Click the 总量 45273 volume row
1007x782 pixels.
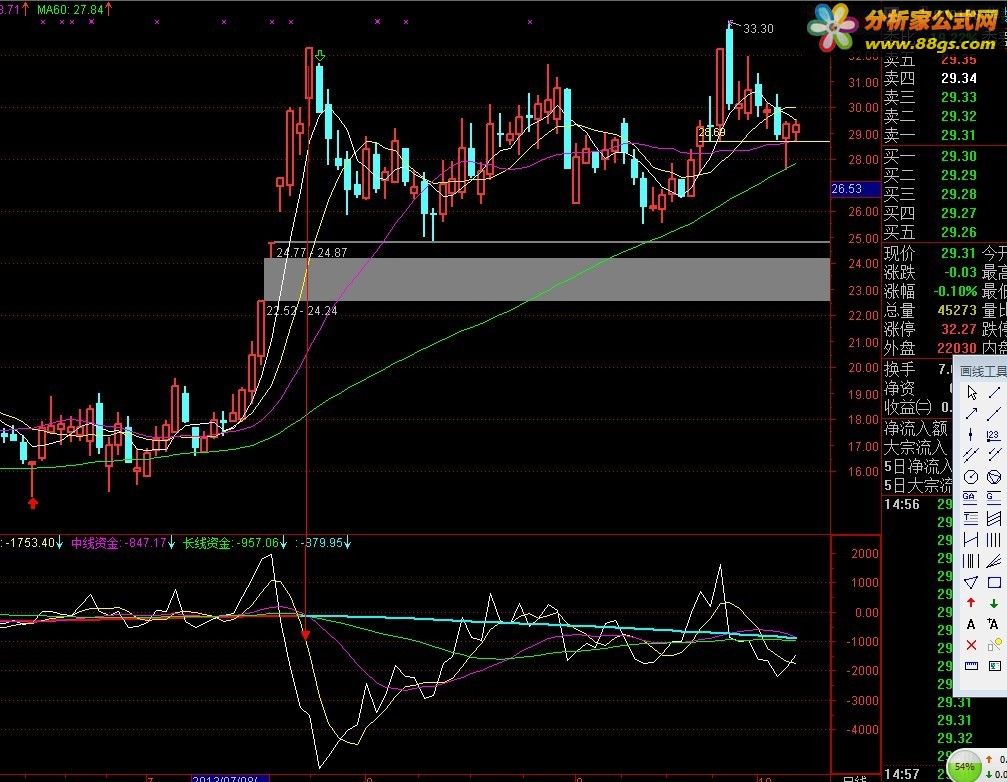931,311
